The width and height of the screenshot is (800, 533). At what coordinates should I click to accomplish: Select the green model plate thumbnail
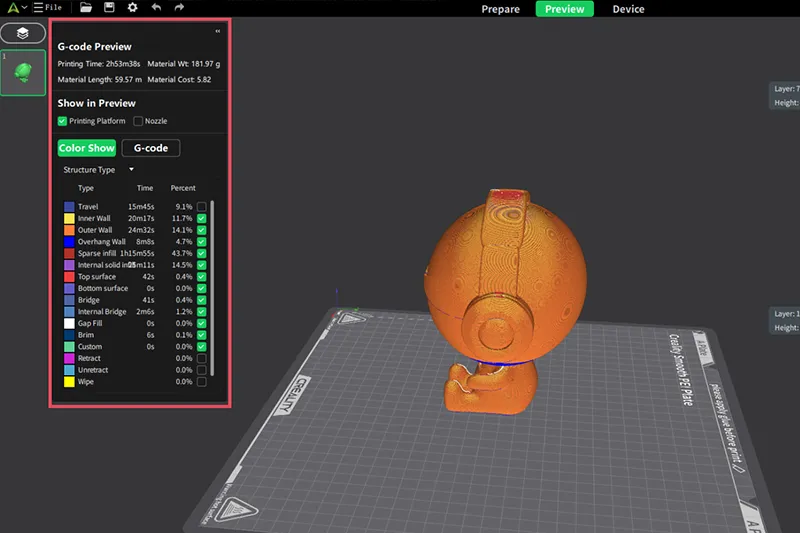point(22,73)
